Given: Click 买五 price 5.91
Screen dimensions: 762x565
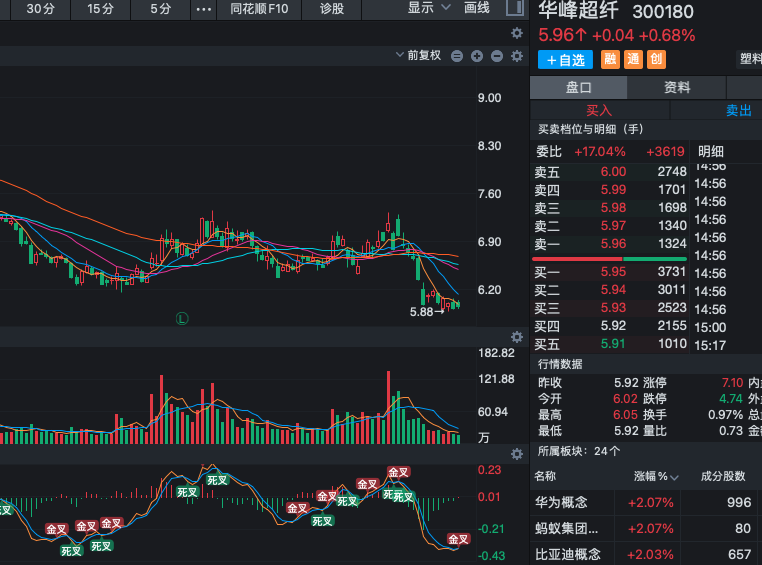Looking at the screenshot, I should pyautogui.click(x=613, y=343).
